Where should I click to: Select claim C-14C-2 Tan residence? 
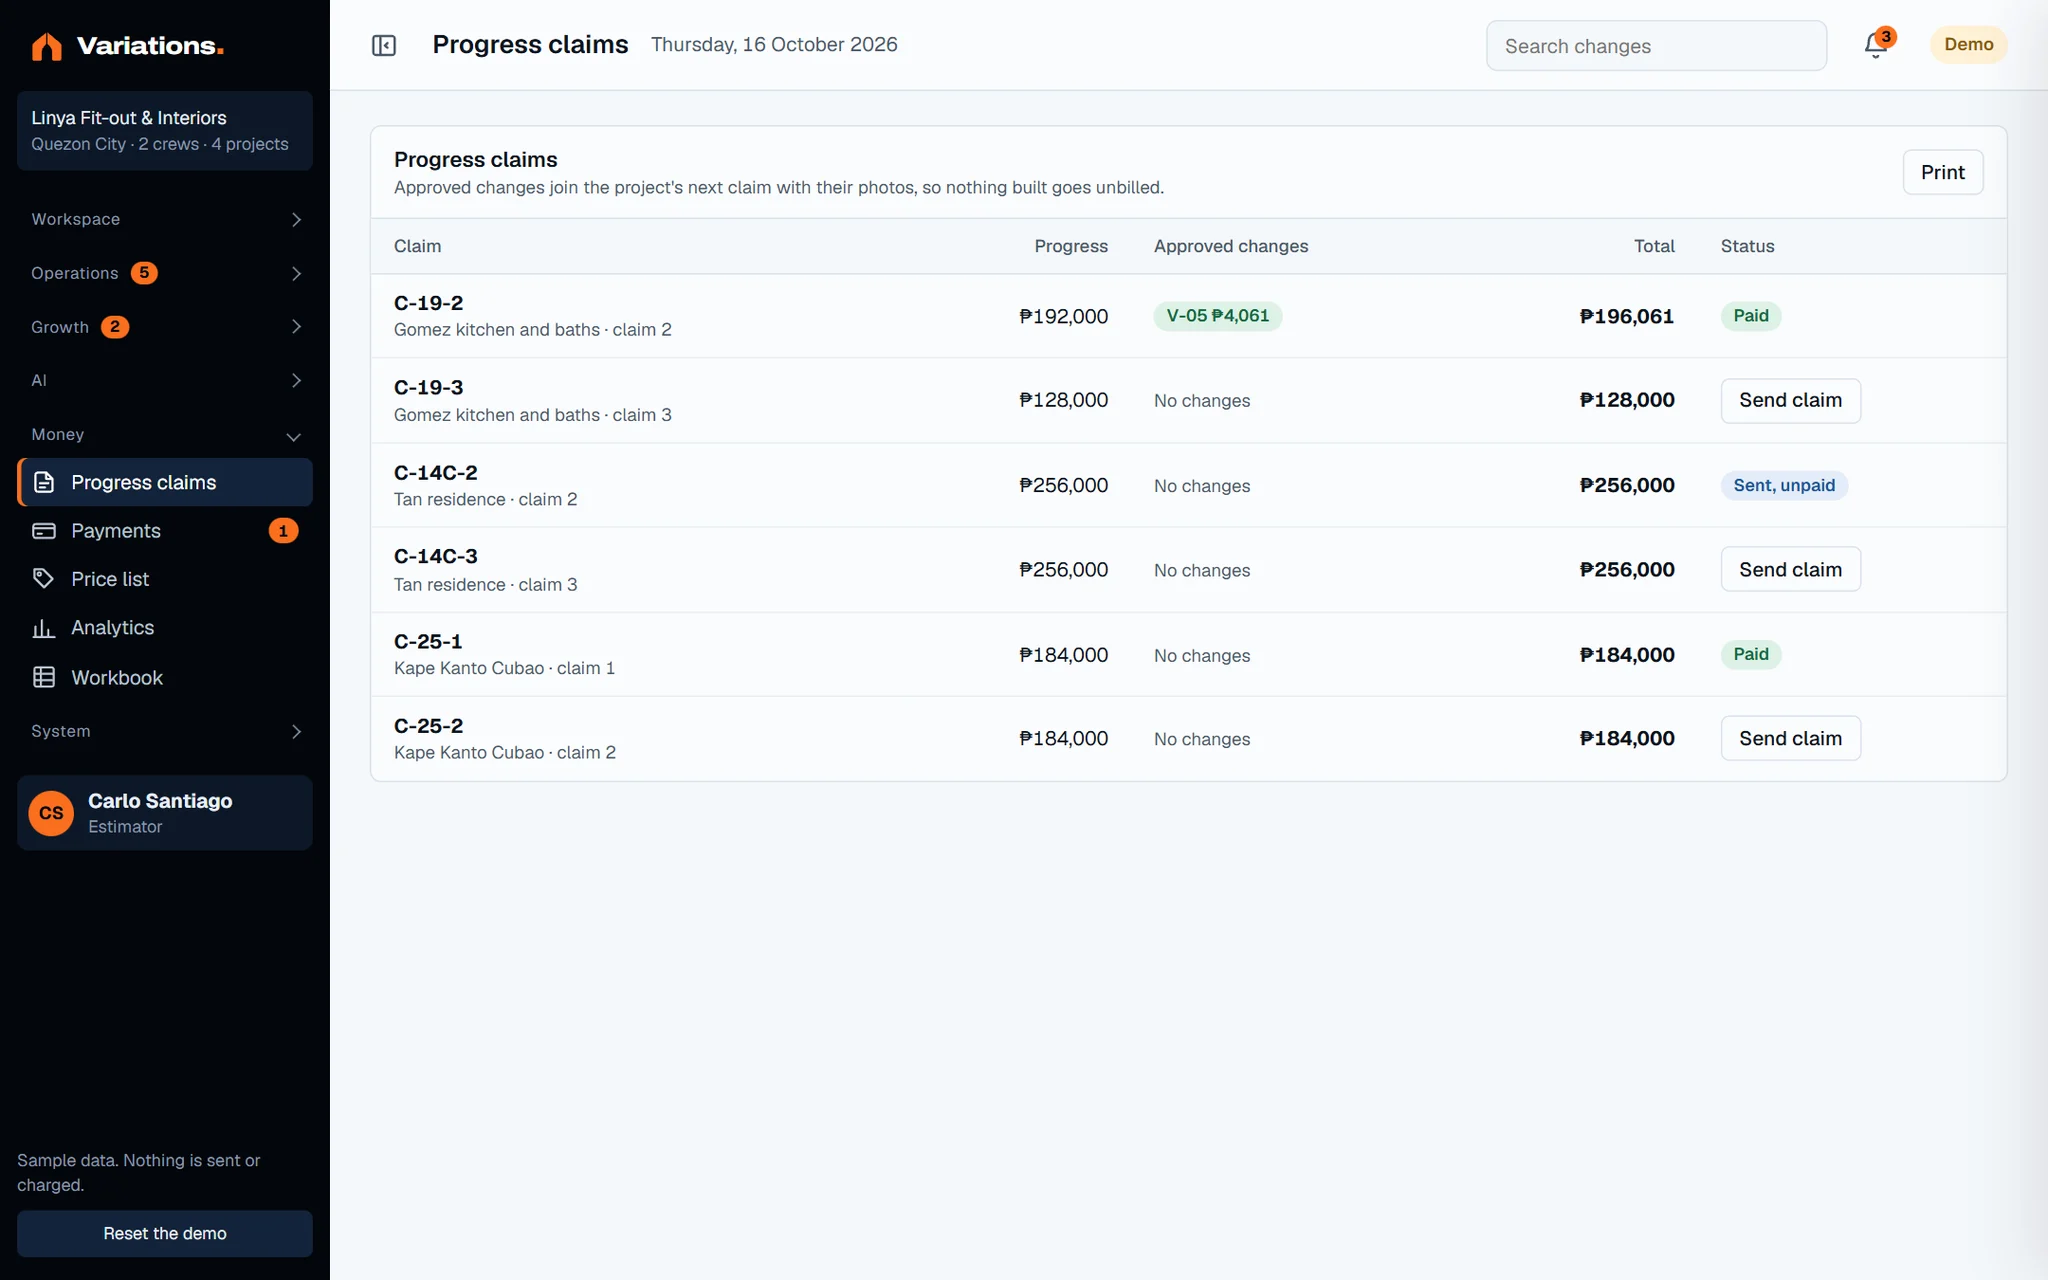click(x=1188, y=485)
